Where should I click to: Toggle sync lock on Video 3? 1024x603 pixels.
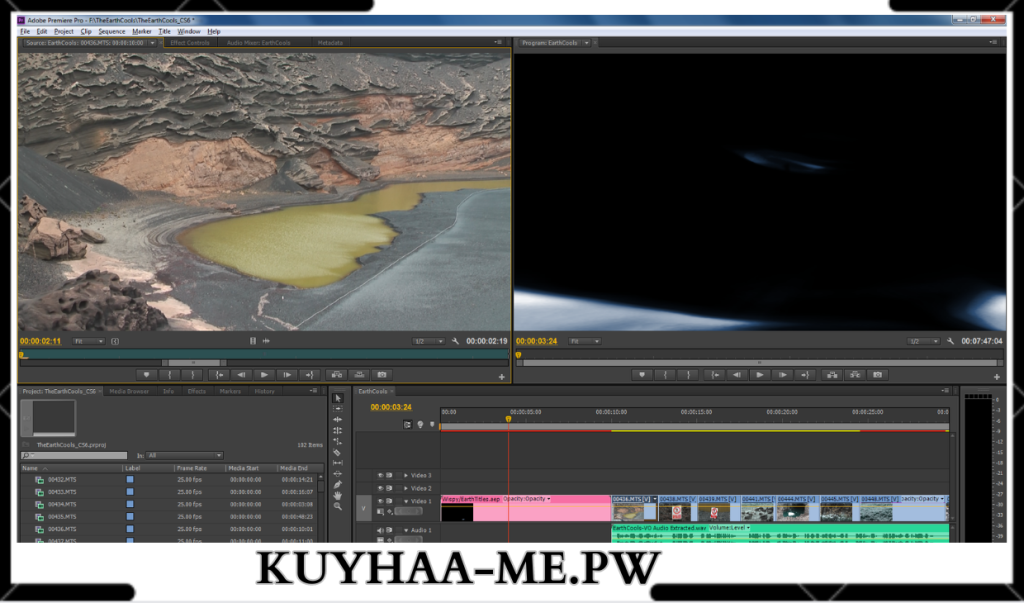tap(389, 476)
